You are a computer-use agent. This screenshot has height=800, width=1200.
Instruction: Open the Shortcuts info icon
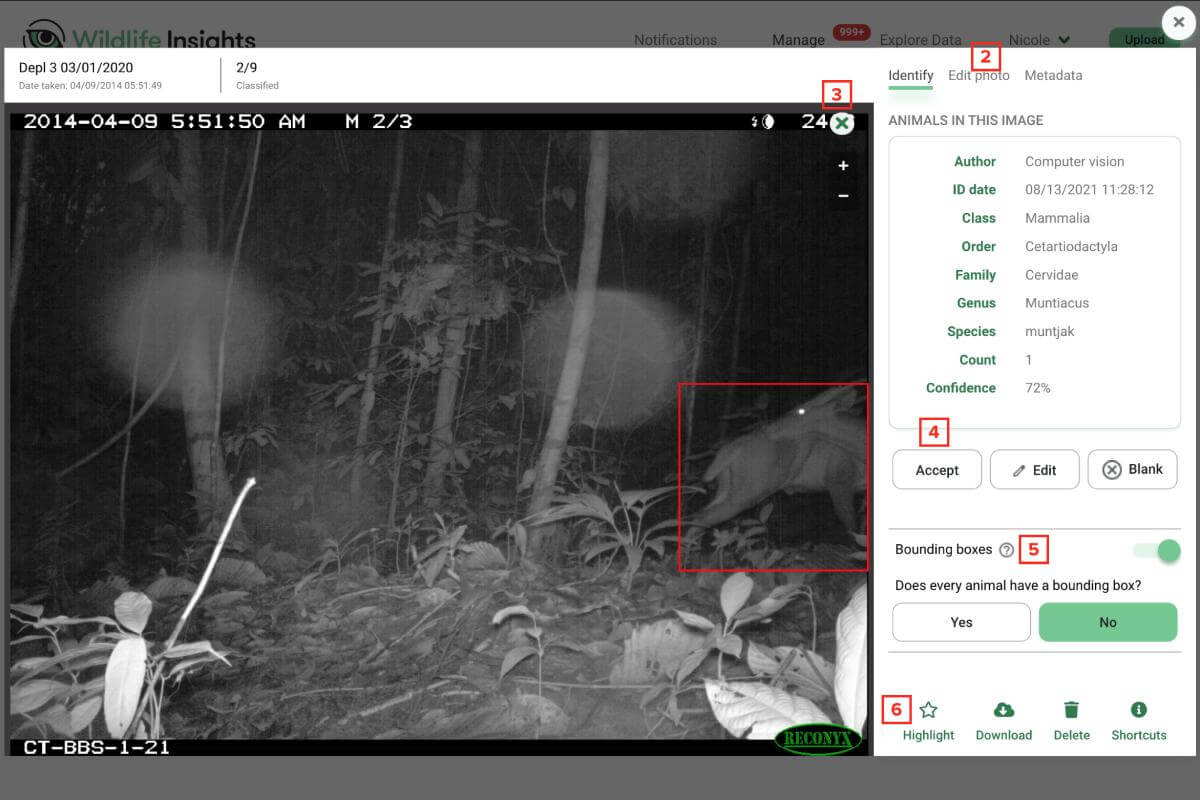[x=1138, y=709]
